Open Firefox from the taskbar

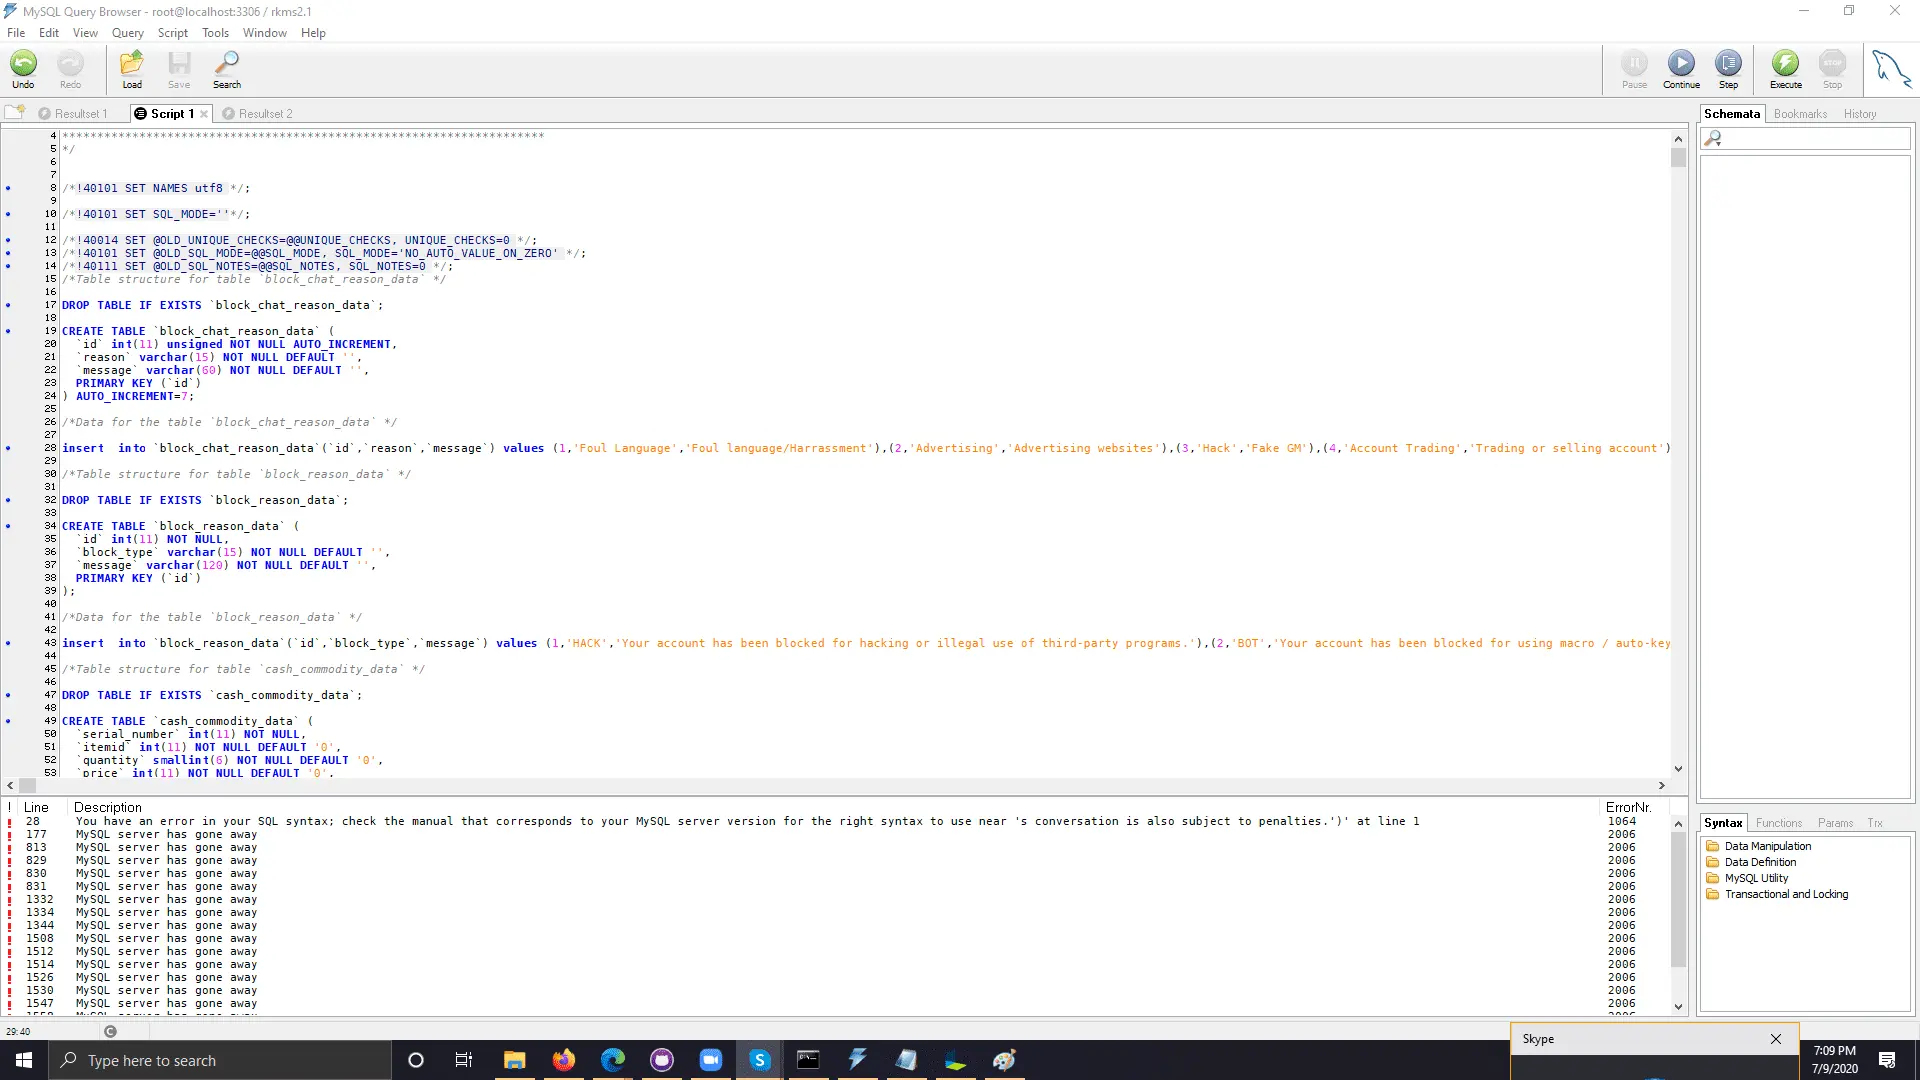564,1060
